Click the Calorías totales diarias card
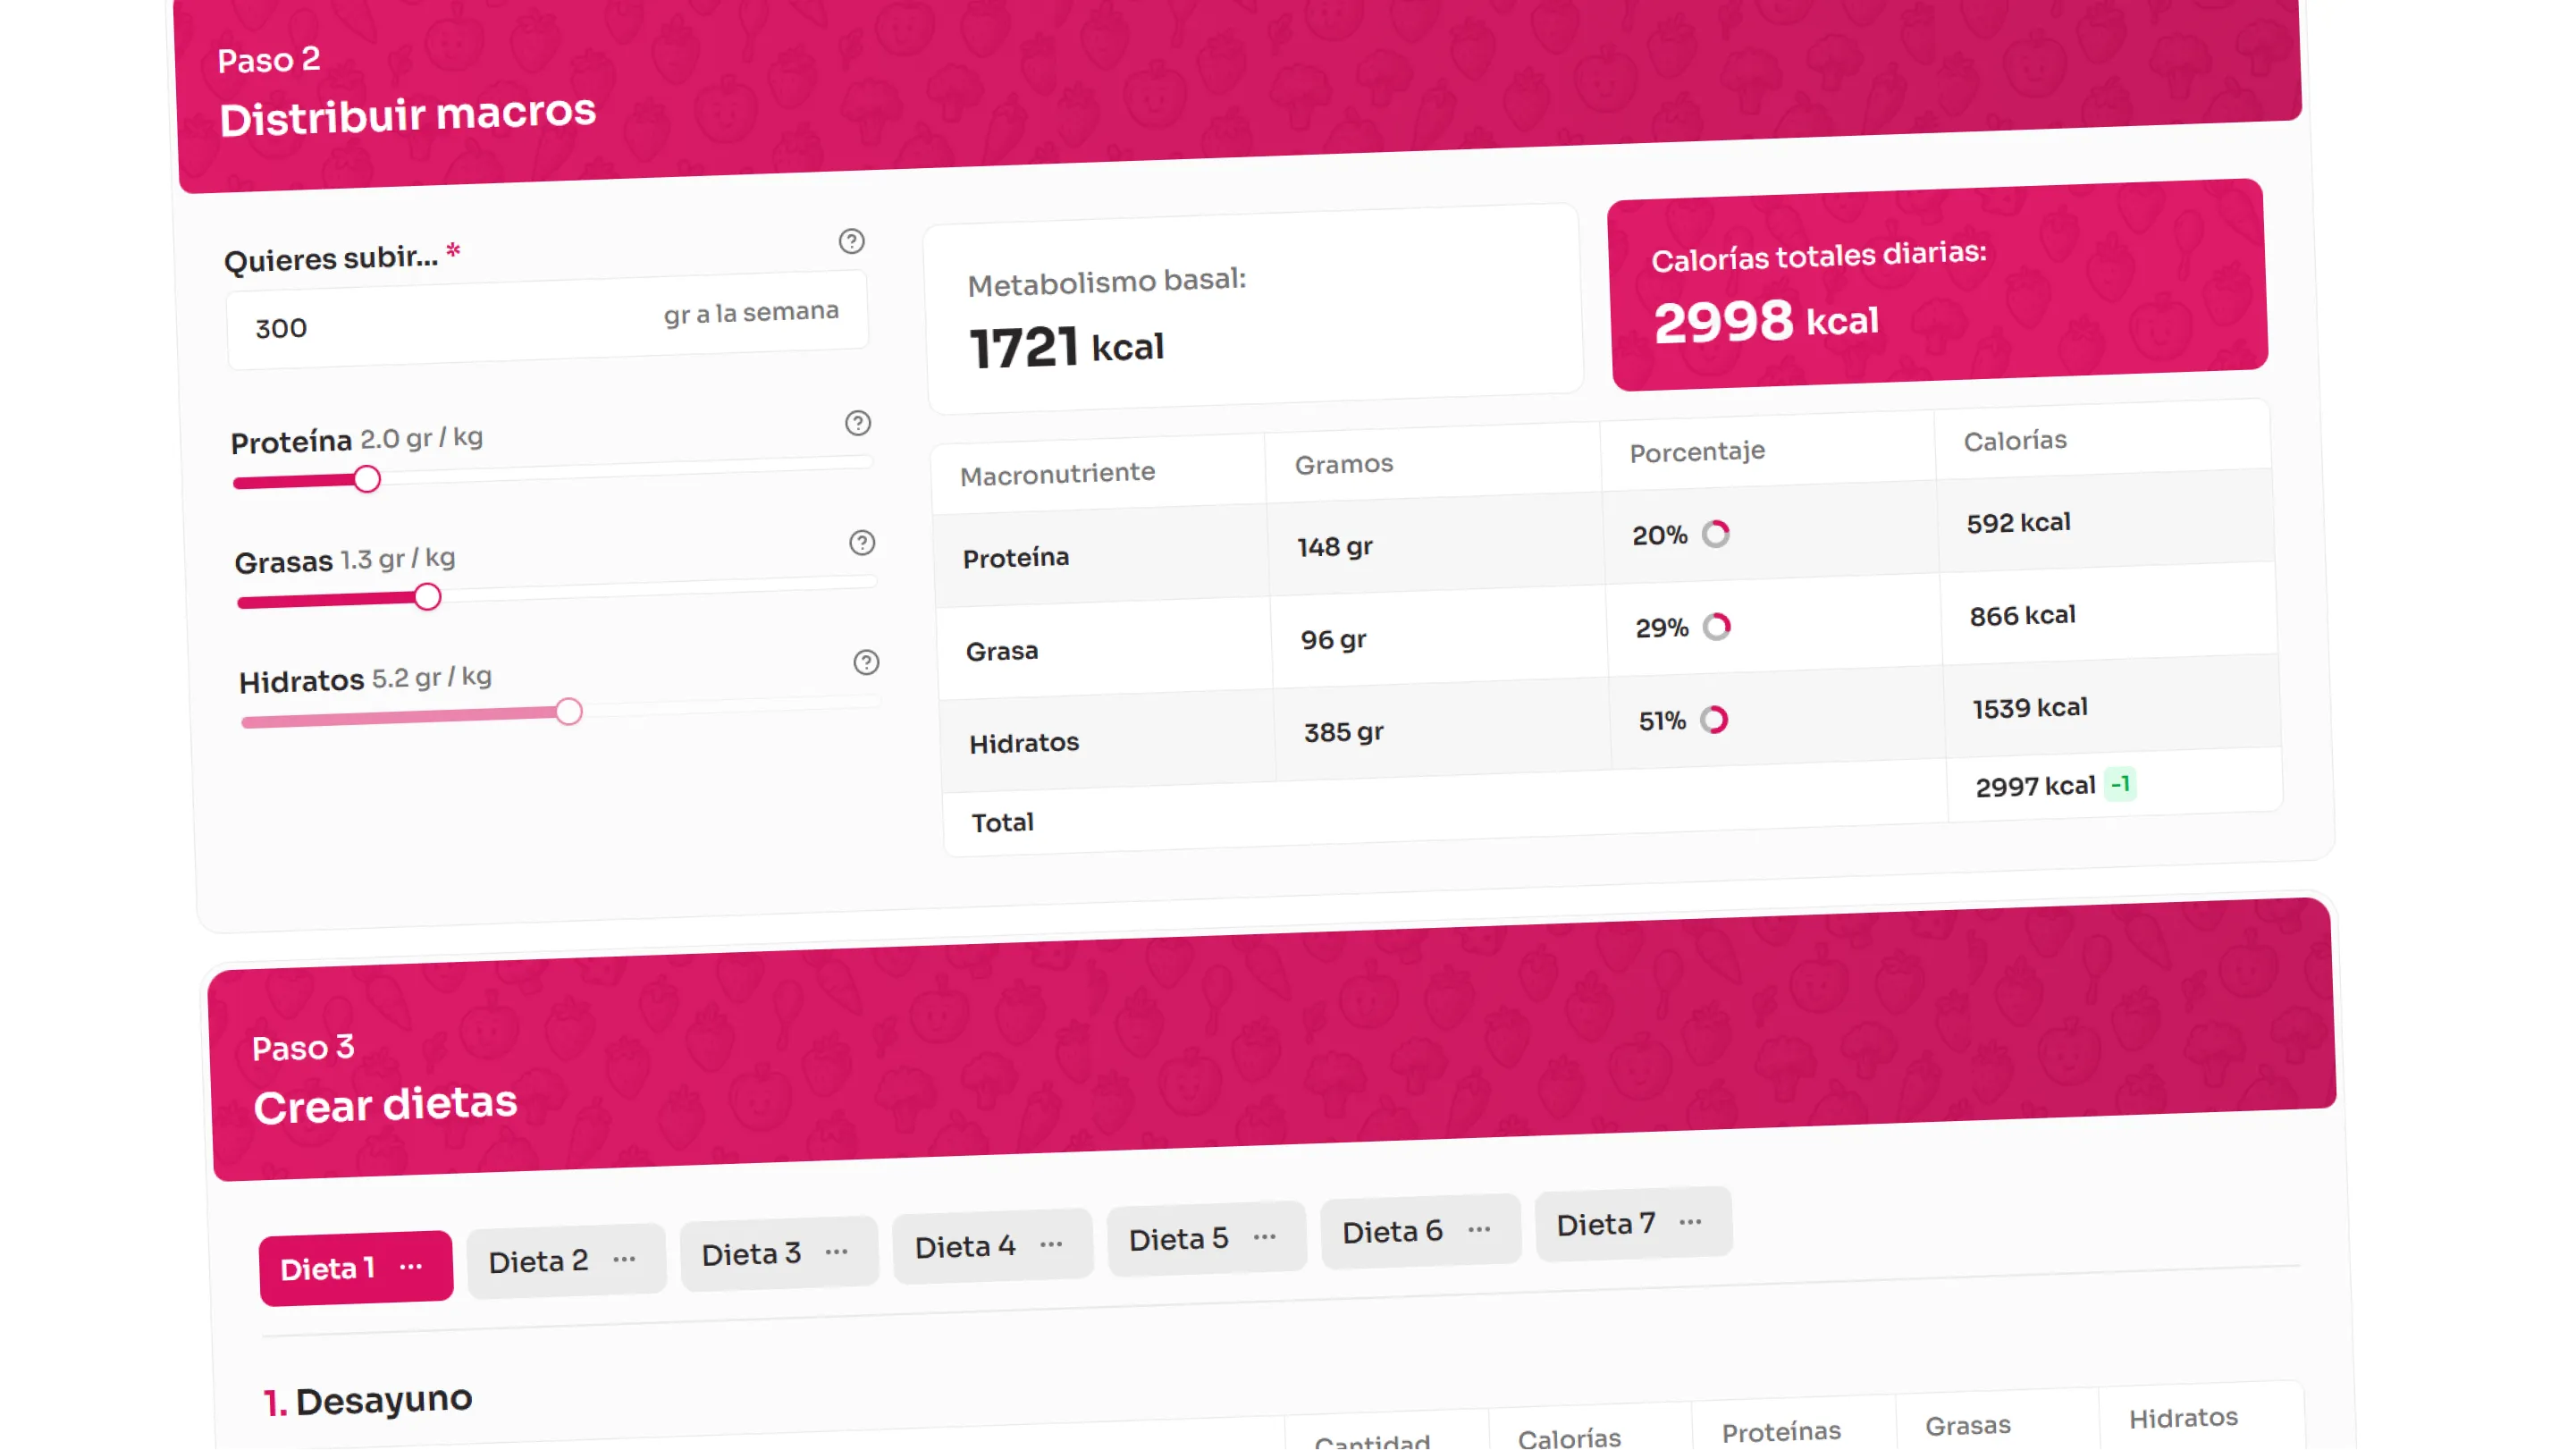 pos(1937,285)
